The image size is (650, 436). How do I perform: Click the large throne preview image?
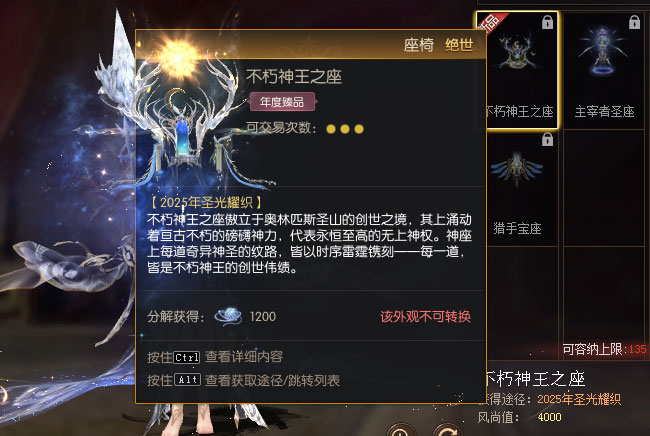187,120
